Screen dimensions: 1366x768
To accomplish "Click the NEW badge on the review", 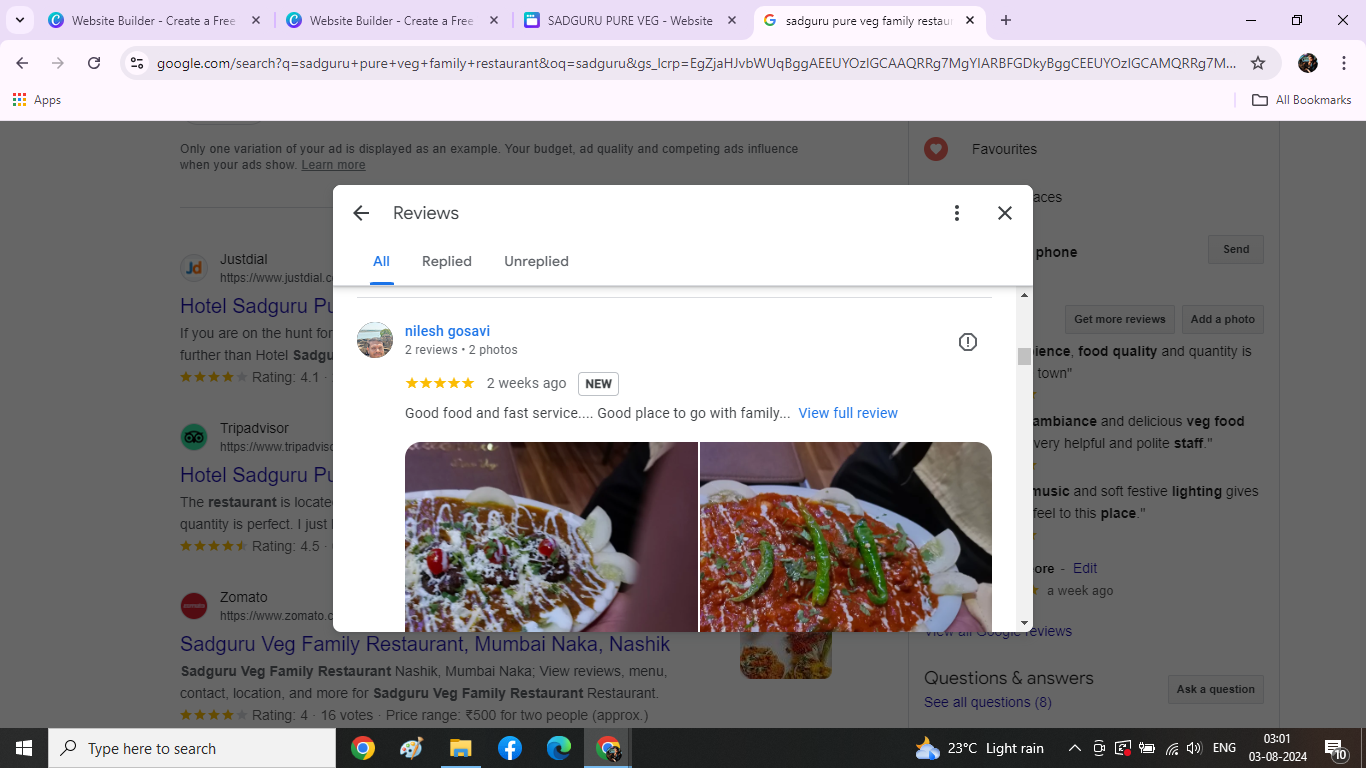I will [x=598, y=384].
